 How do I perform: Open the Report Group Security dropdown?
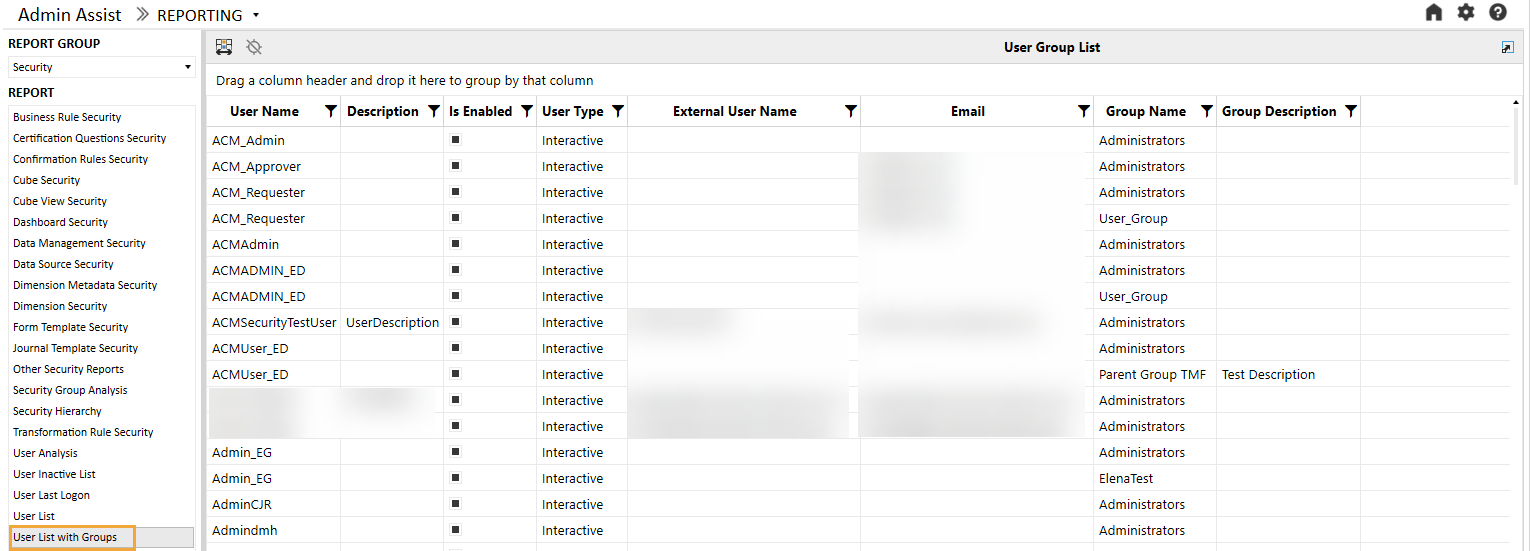click(x=102, y=67)
